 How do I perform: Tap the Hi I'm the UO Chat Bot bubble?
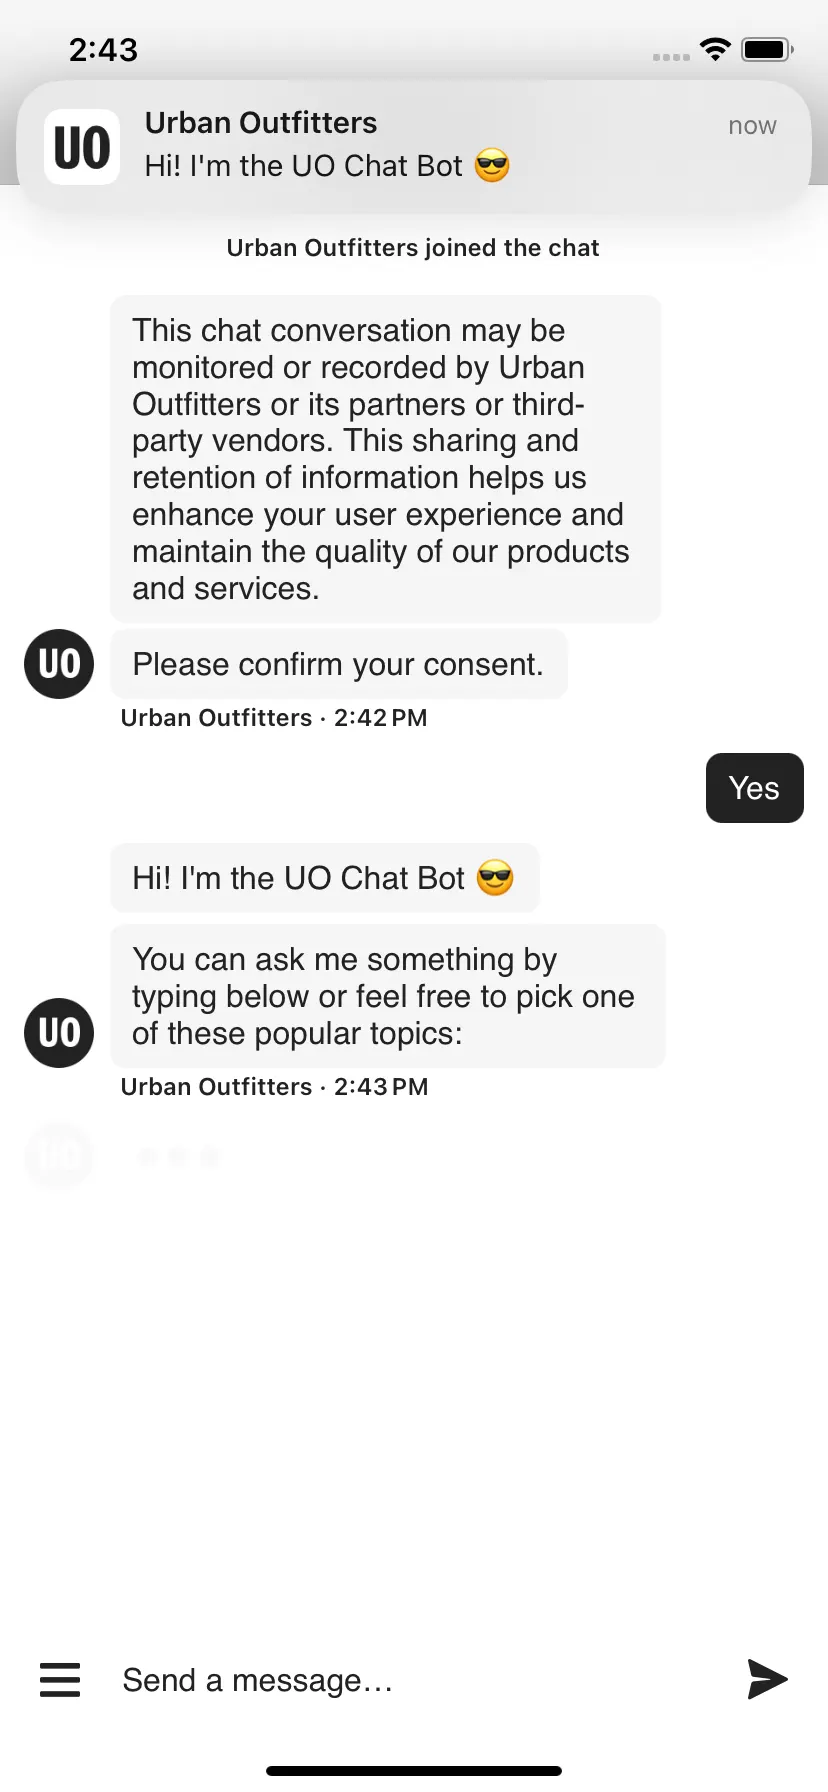(x=325, y=878)
